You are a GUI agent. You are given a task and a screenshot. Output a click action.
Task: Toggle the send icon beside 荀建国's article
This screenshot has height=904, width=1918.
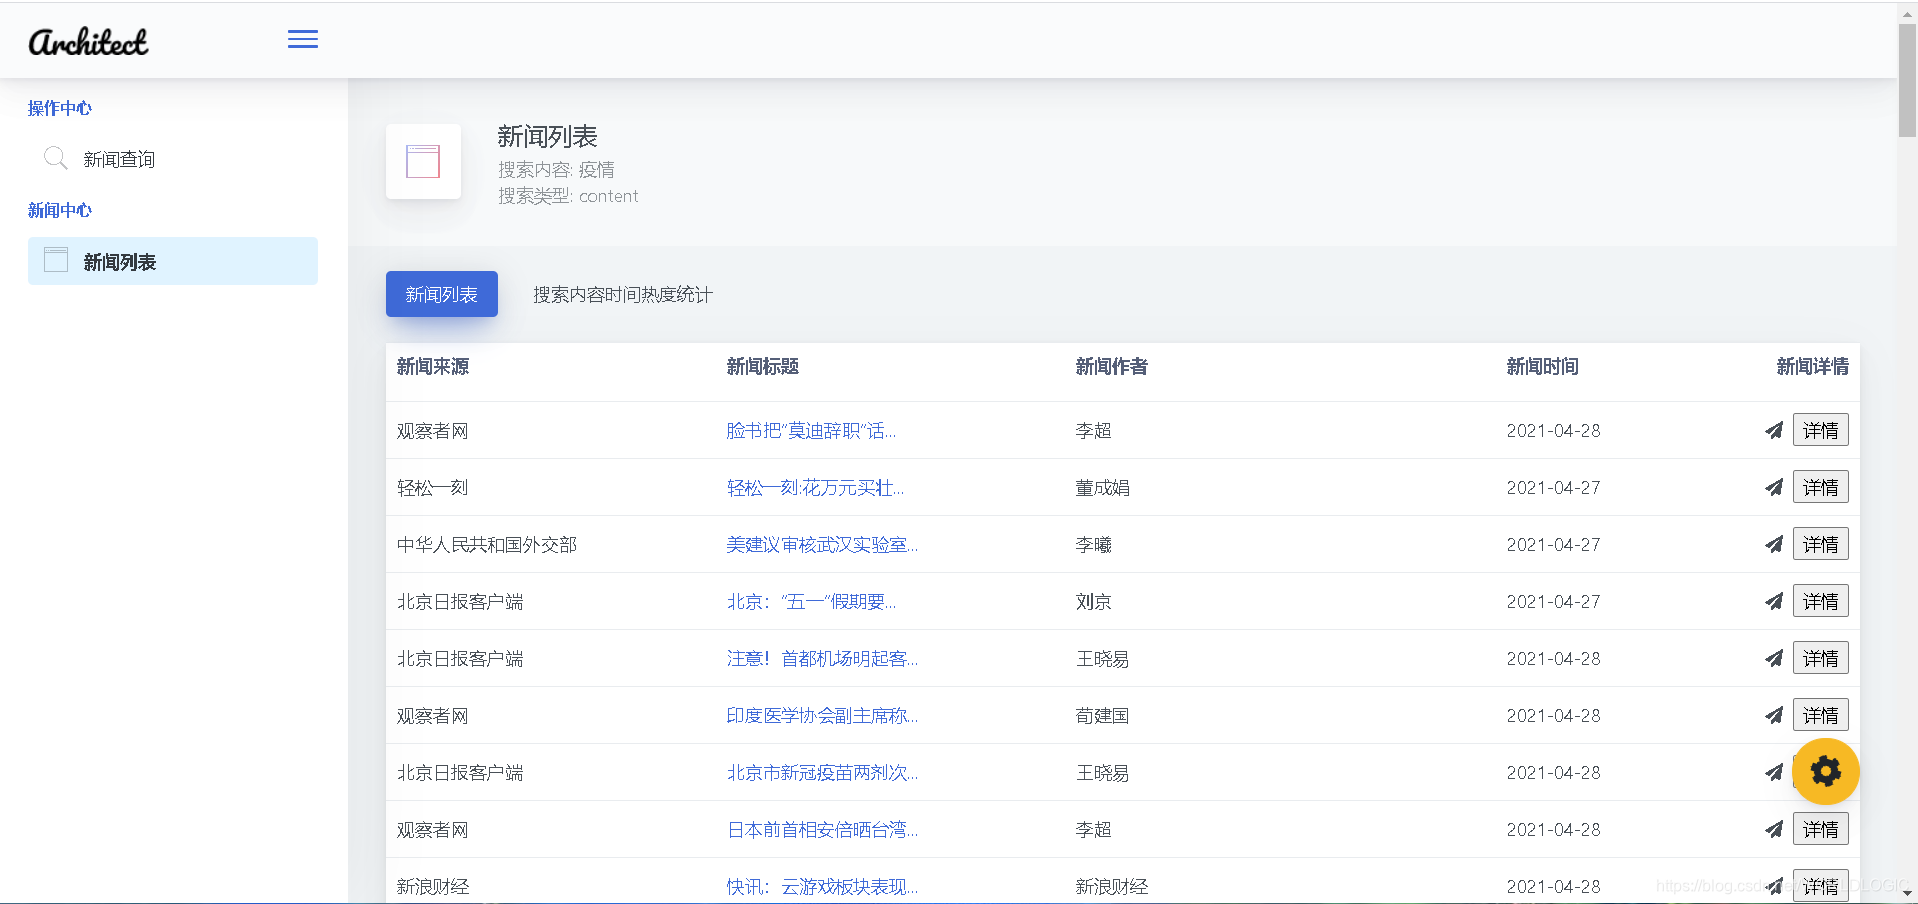point(1774,715)
